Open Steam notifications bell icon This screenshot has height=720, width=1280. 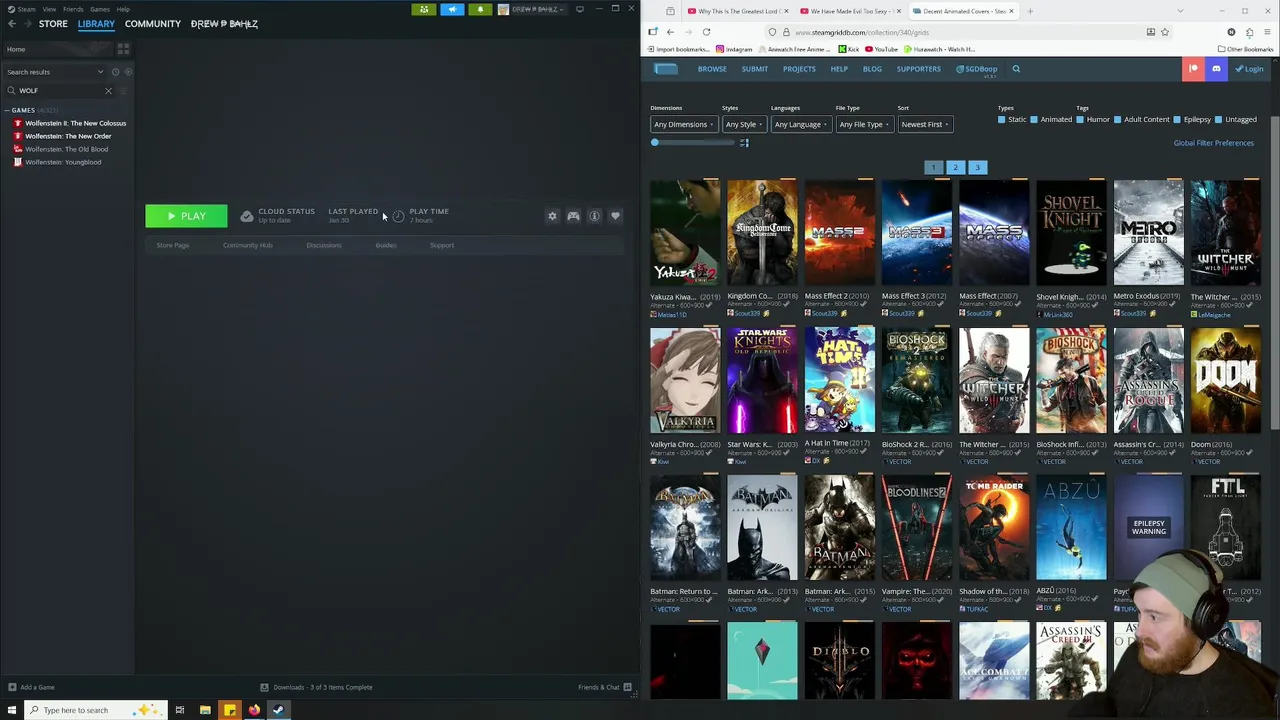480,9
